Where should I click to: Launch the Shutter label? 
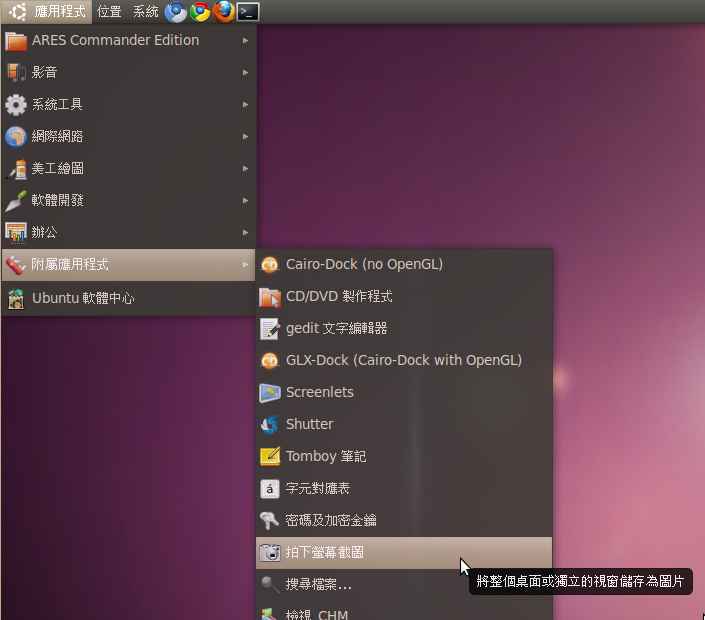[310, 424]
